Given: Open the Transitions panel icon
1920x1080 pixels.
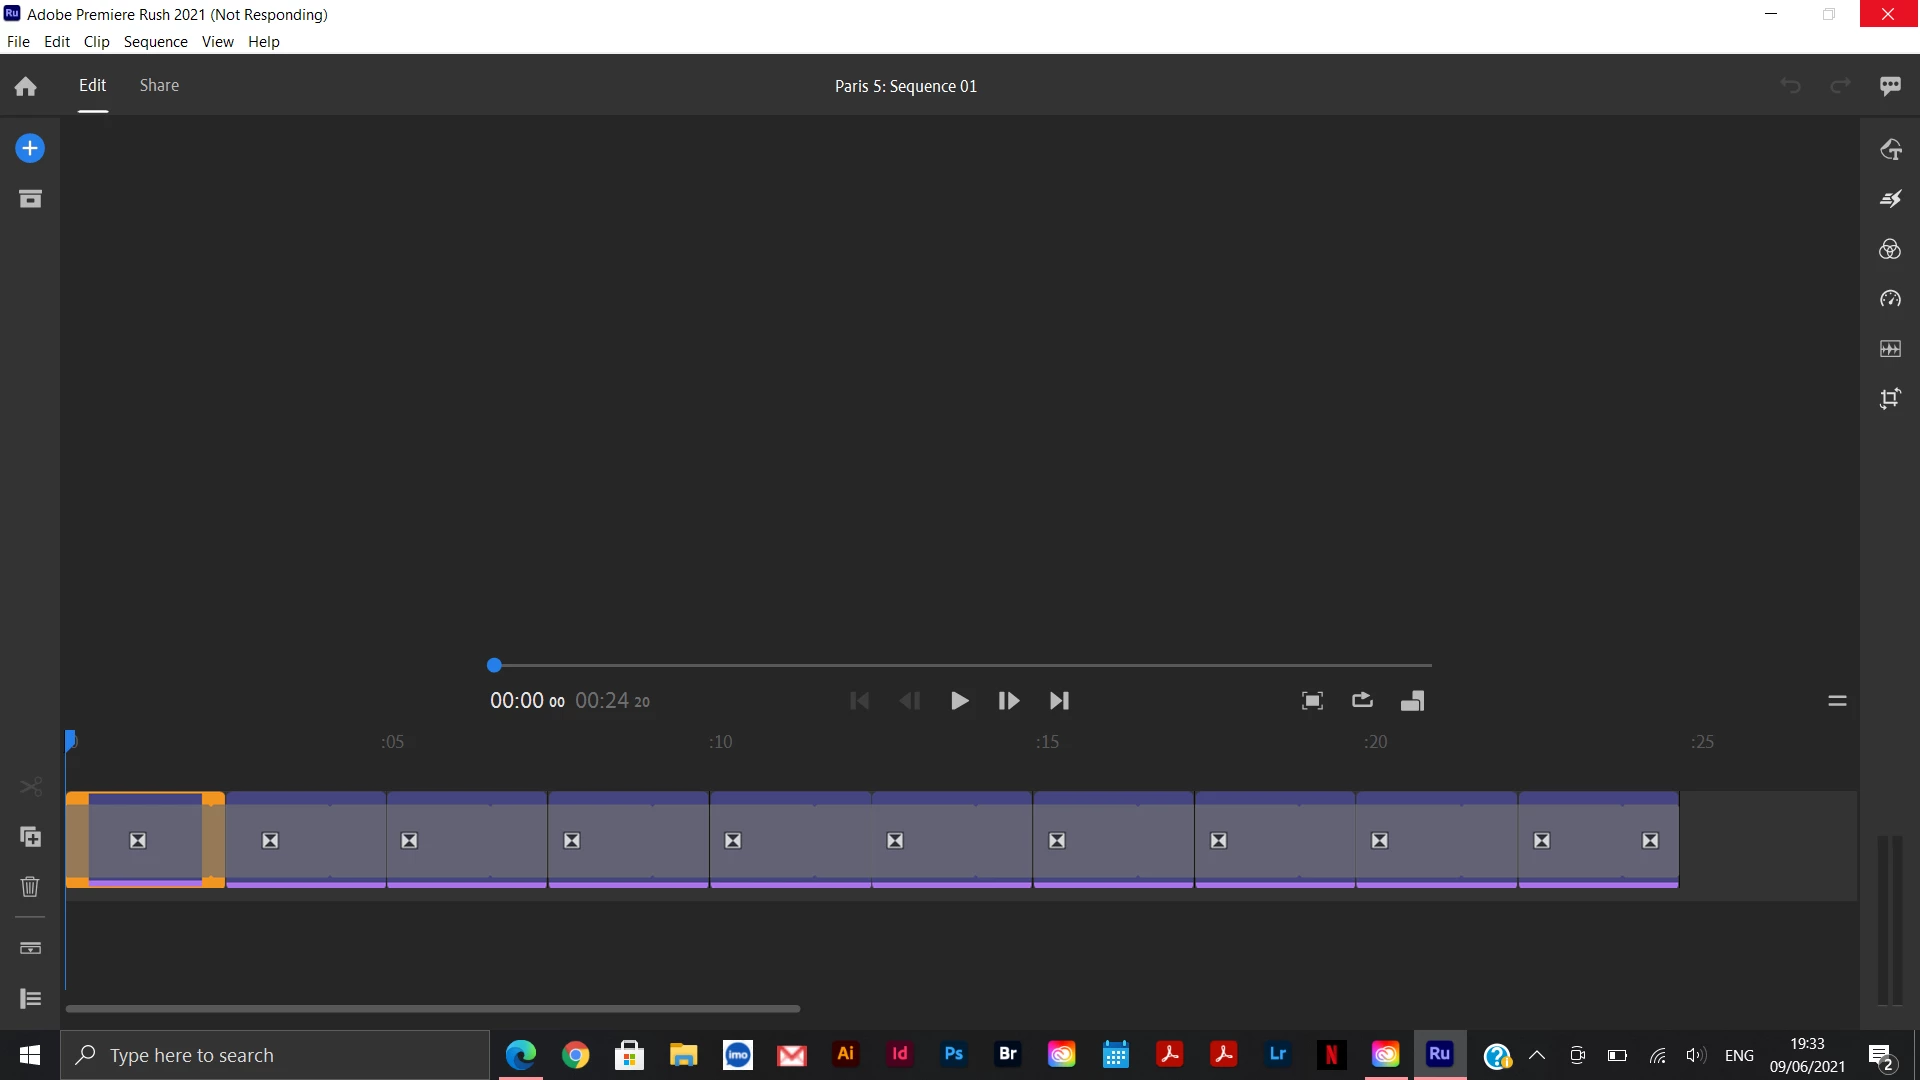Looking at the screenshot, I should [1890, 199].
